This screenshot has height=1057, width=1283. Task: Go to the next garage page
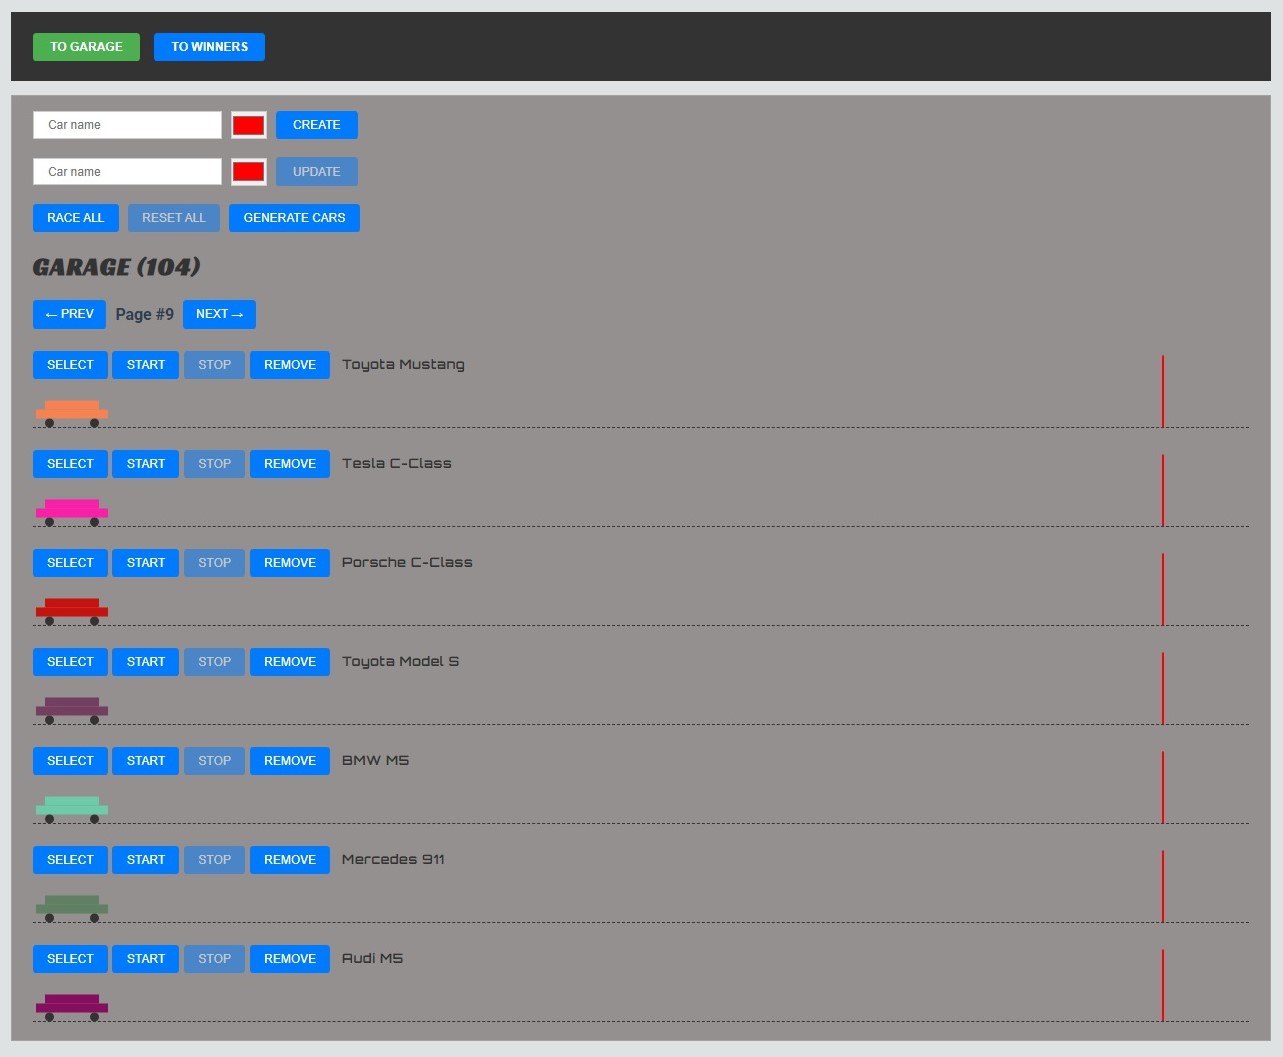click(219, 314)
